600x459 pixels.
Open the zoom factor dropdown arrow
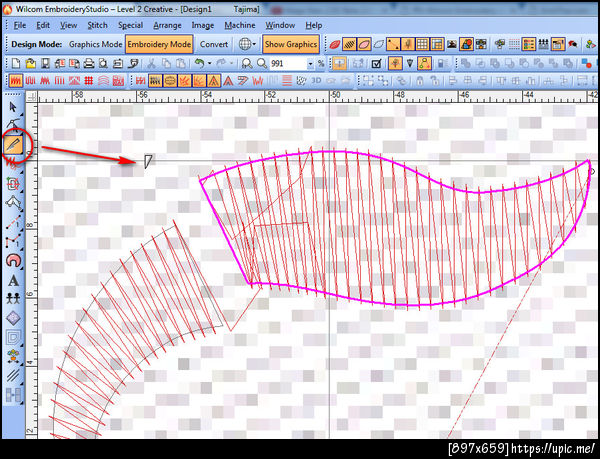point(310,63)
